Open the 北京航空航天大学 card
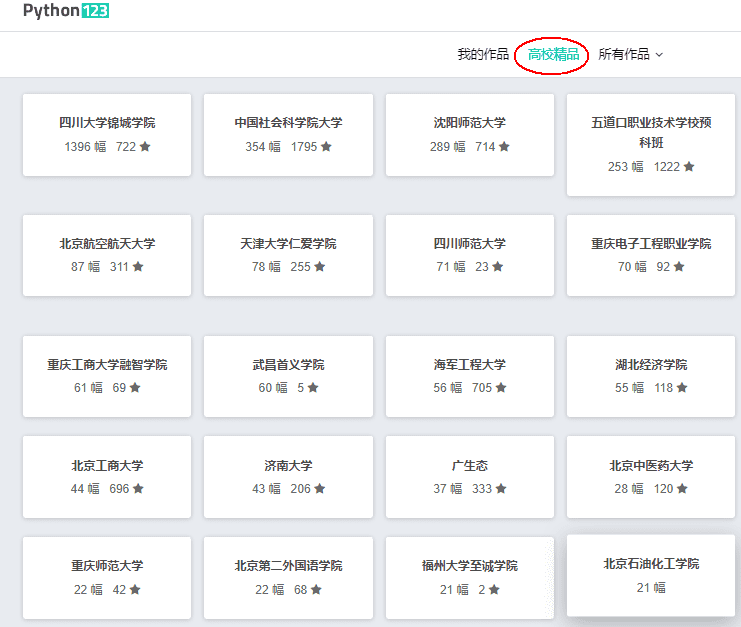The image size is (741, 627). pyautogui.click(x=107, y=256)
